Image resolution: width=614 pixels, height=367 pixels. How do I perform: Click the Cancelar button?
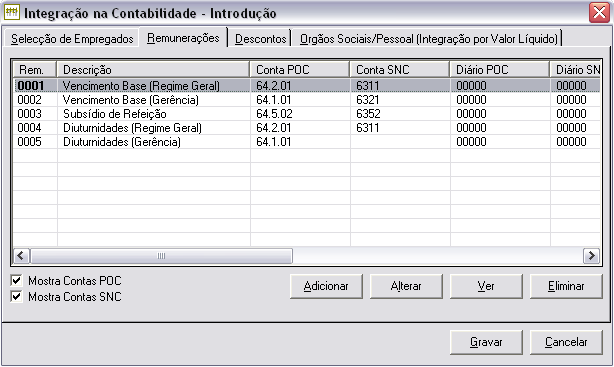coord(566,342)
